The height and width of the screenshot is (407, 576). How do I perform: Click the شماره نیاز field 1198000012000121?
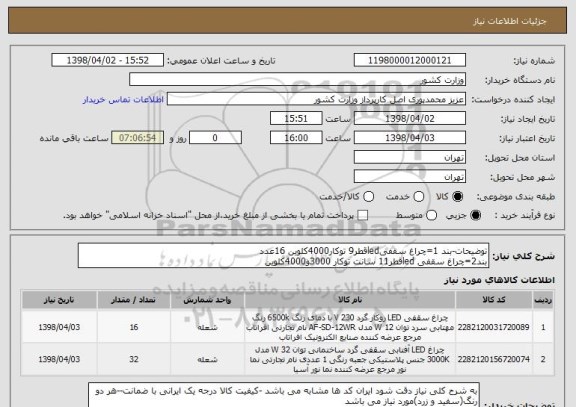click(410, 60)
